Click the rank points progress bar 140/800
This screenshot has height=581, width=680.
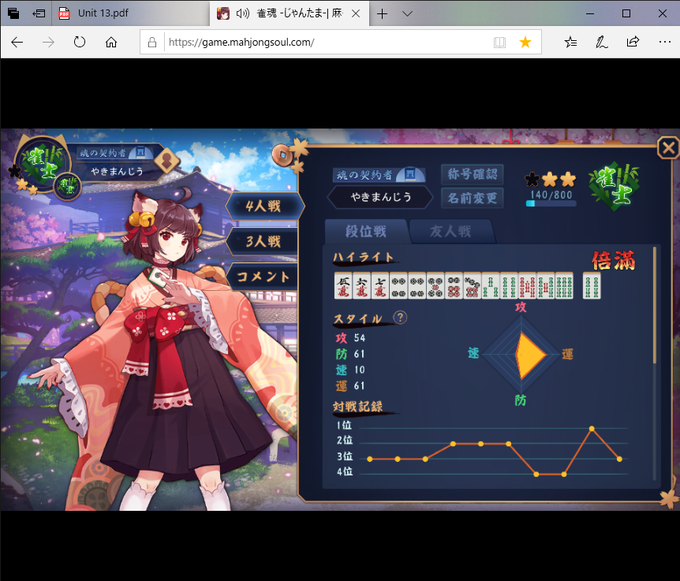[551, 203]
